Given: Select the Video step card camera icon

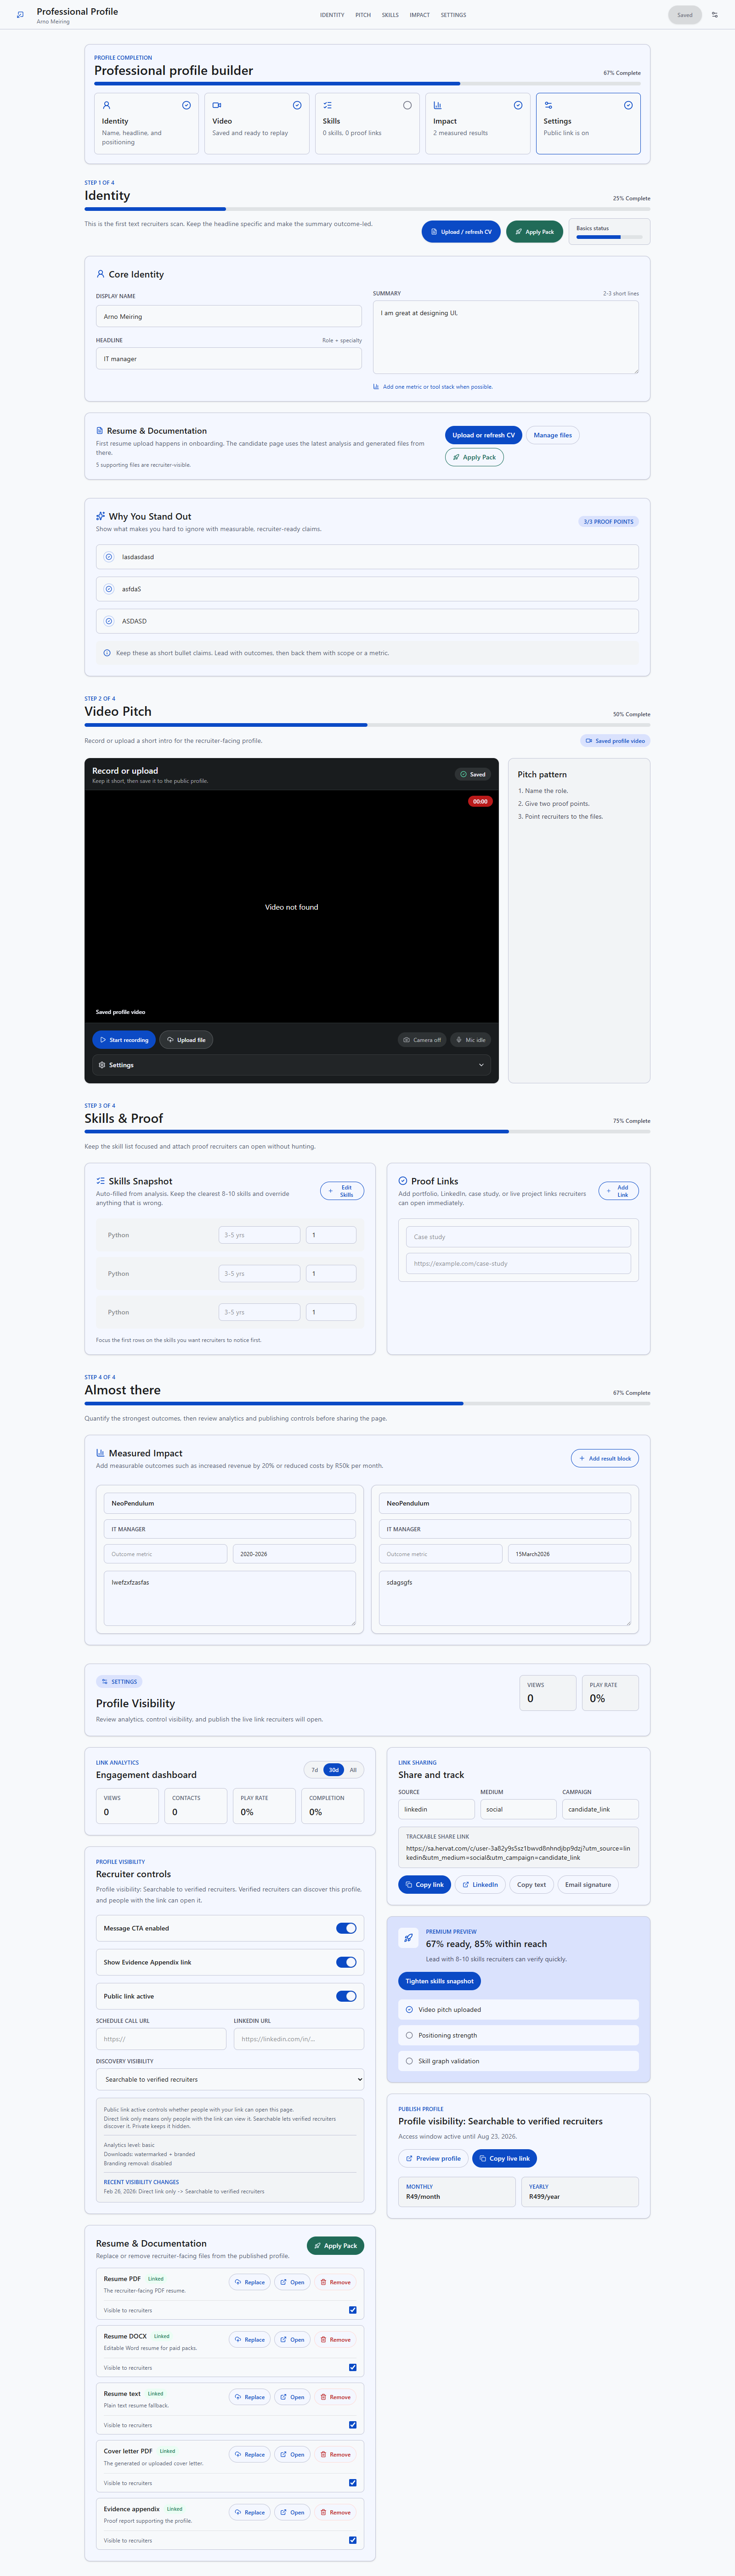Looking at the screenshot, I should pos(217,105).
